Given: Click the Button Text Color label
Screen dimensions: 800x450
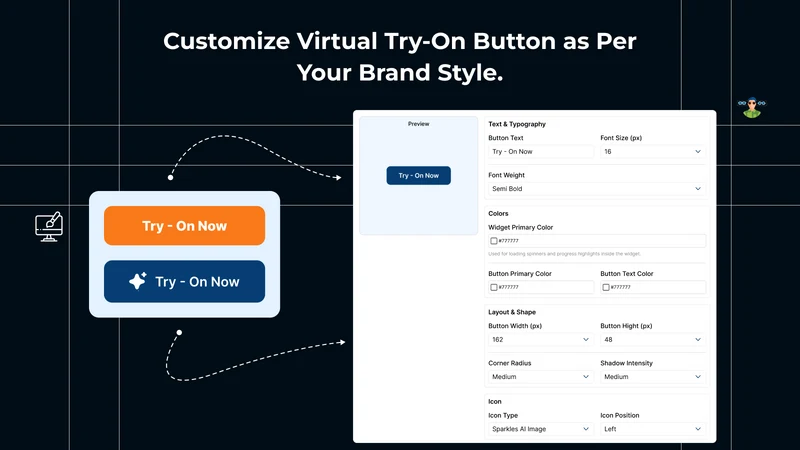Looking at the screenshot, I should [x=627, y=273].
